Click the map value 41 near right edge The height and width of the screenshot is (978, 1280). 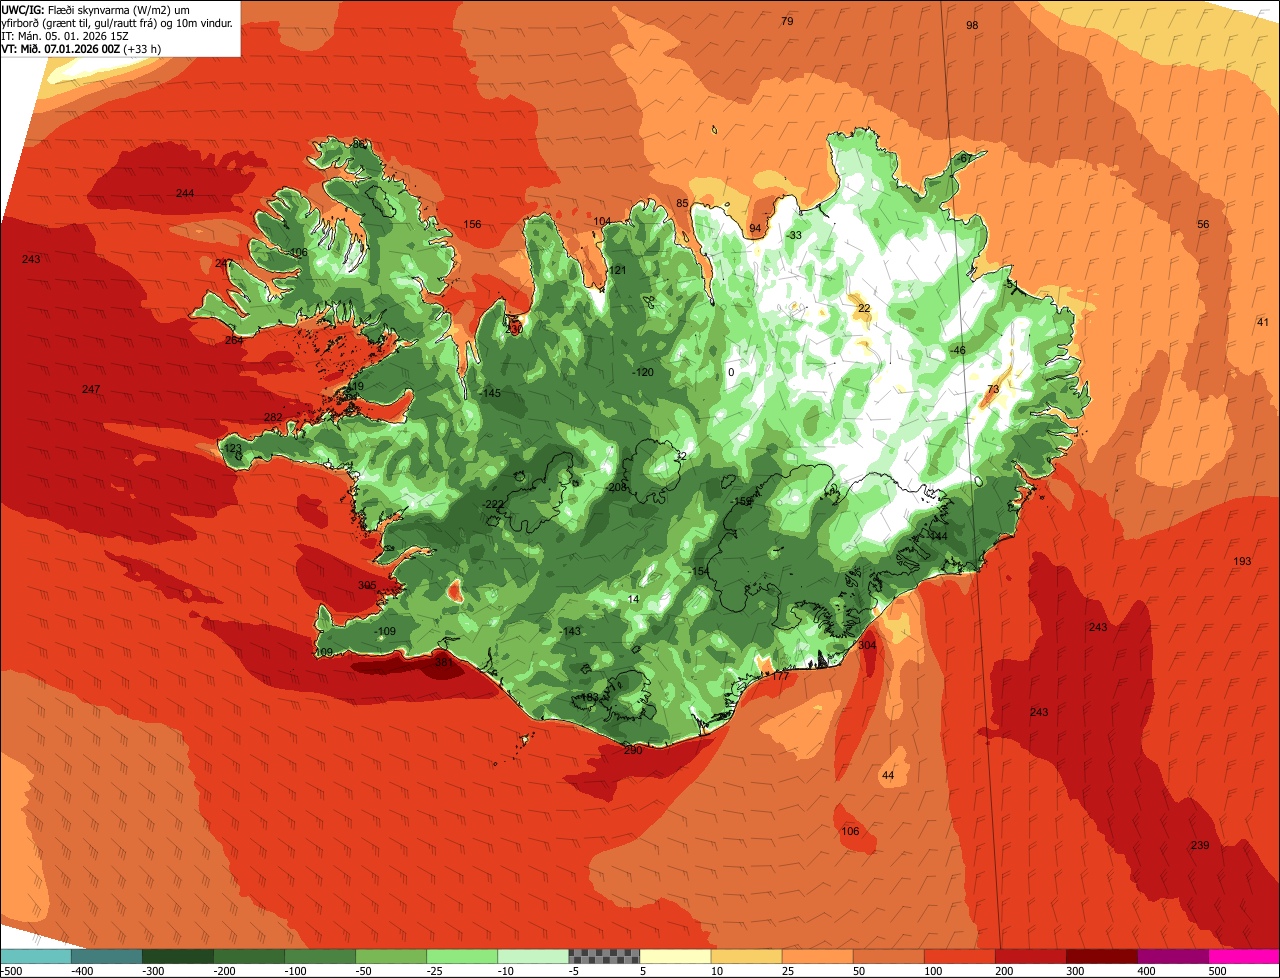1263,322
